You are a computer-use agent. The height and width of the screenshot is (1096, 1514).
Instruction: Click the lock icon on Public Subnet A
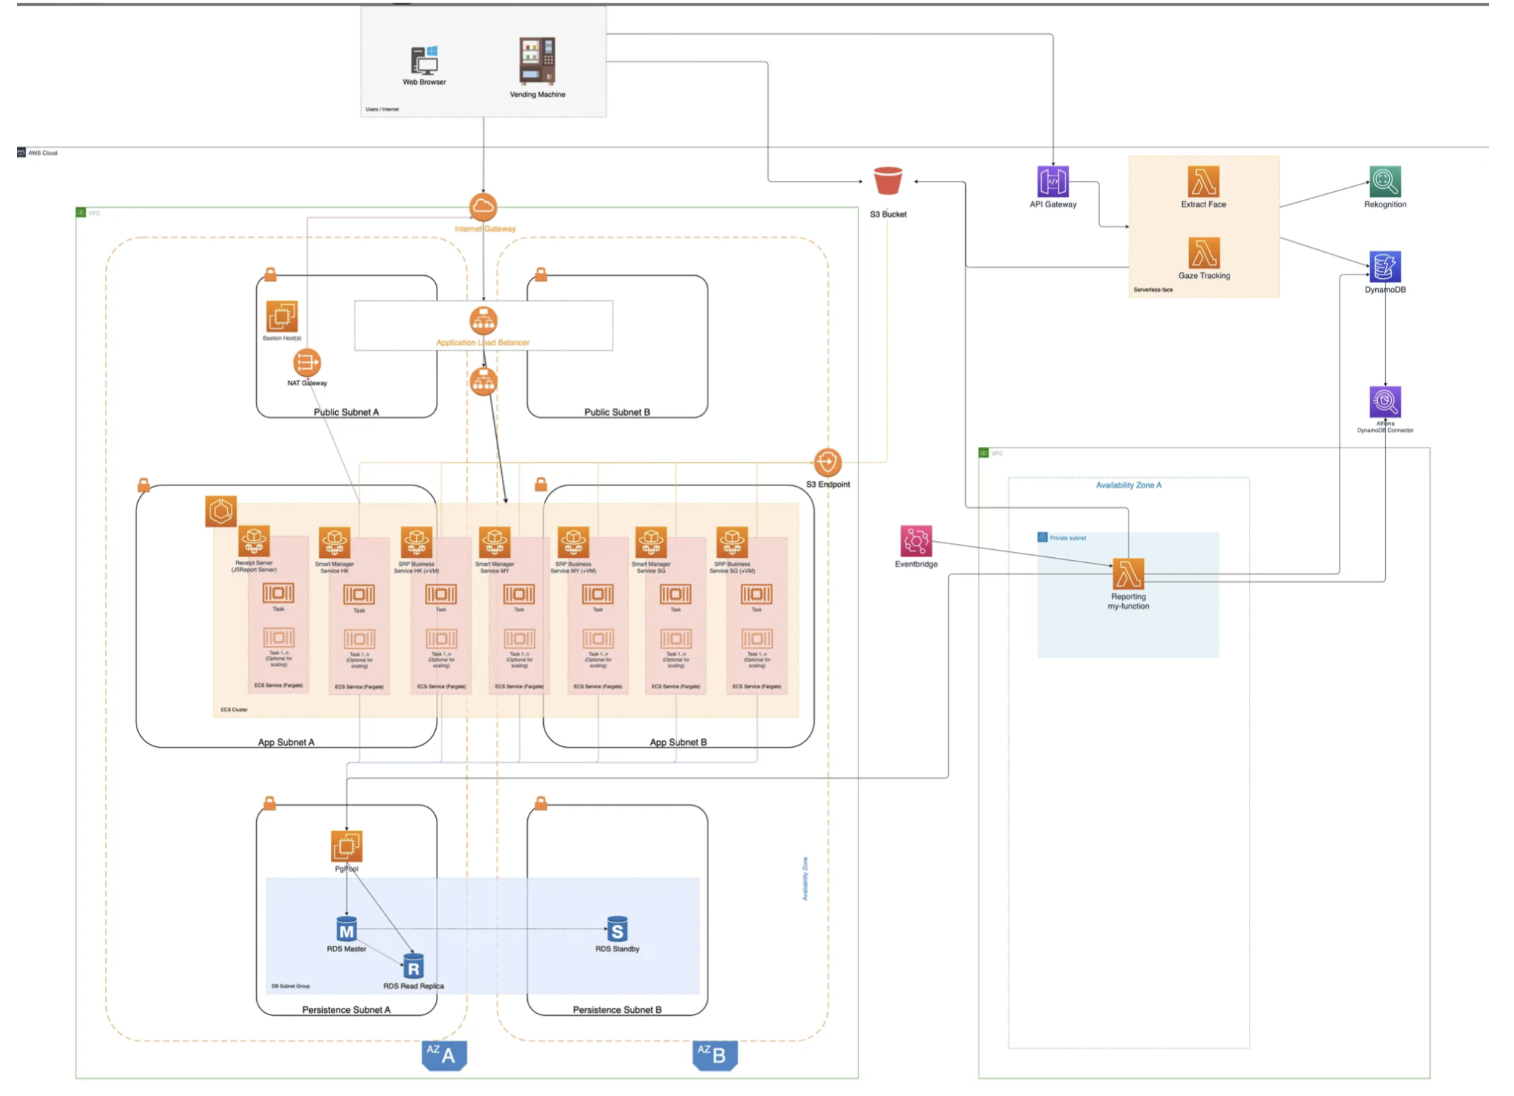pos(270,274)
